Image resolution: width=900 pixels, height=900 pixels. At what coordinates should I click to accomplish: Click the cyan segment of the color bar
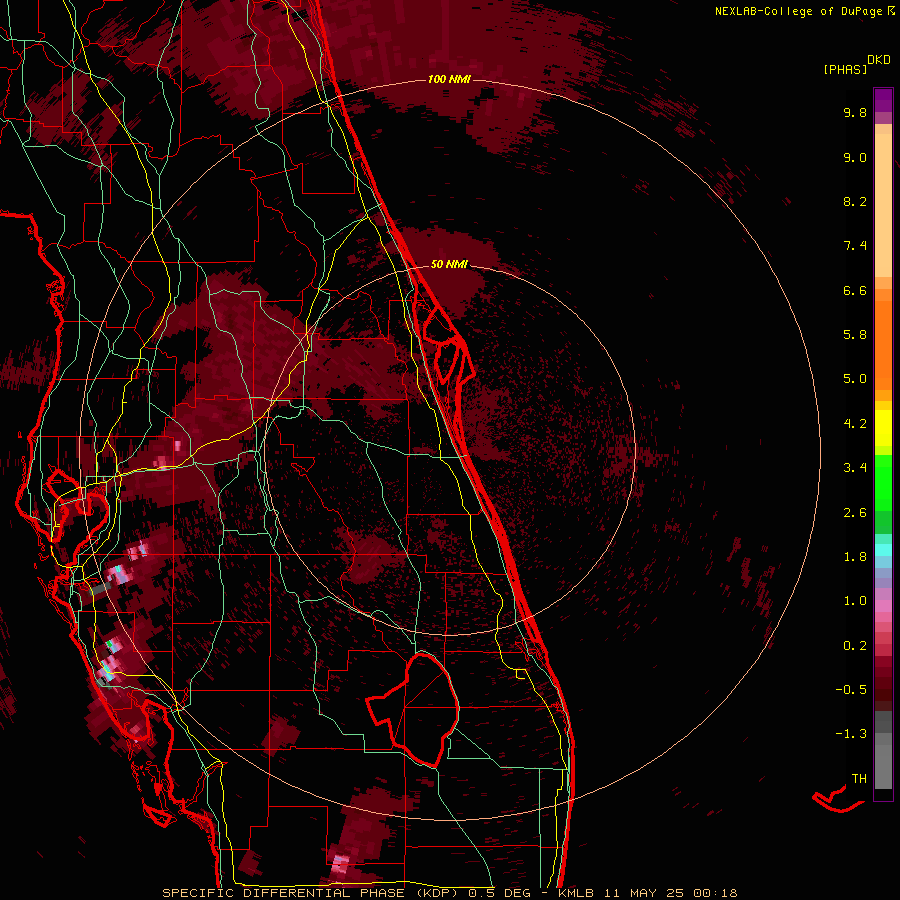(x=883, y=550)
